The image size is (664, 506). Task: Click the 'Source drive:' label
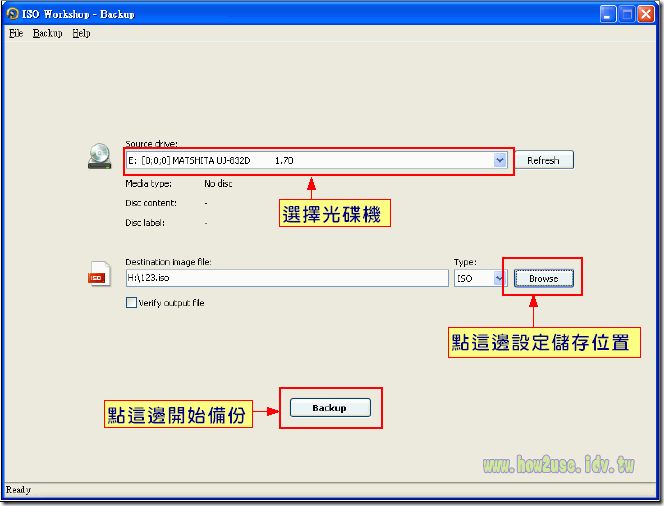151,144
